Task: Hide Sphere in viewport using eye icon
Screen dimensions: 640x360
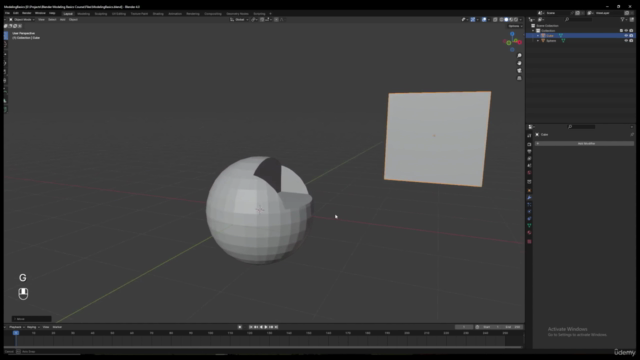Action: [x=626, y=41]
